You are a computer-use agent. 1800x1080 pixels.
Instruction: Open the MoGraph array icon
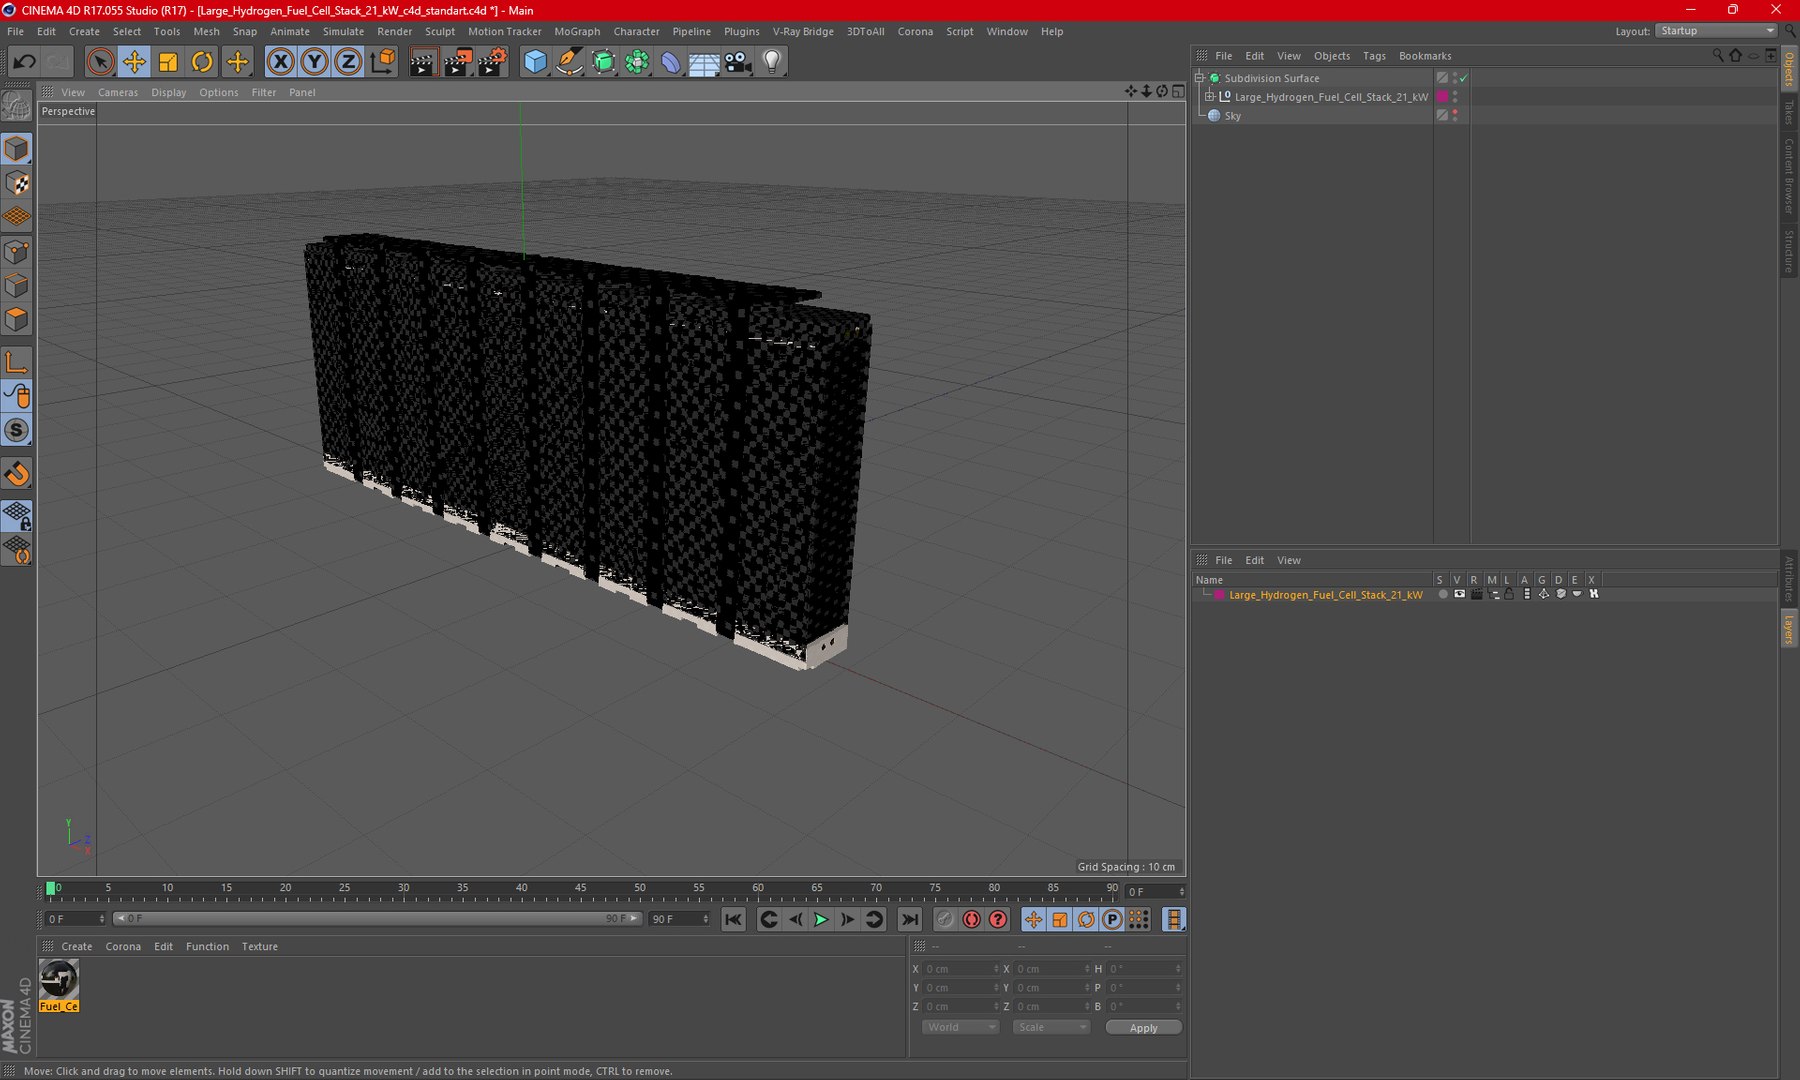[x=637, y=62]
